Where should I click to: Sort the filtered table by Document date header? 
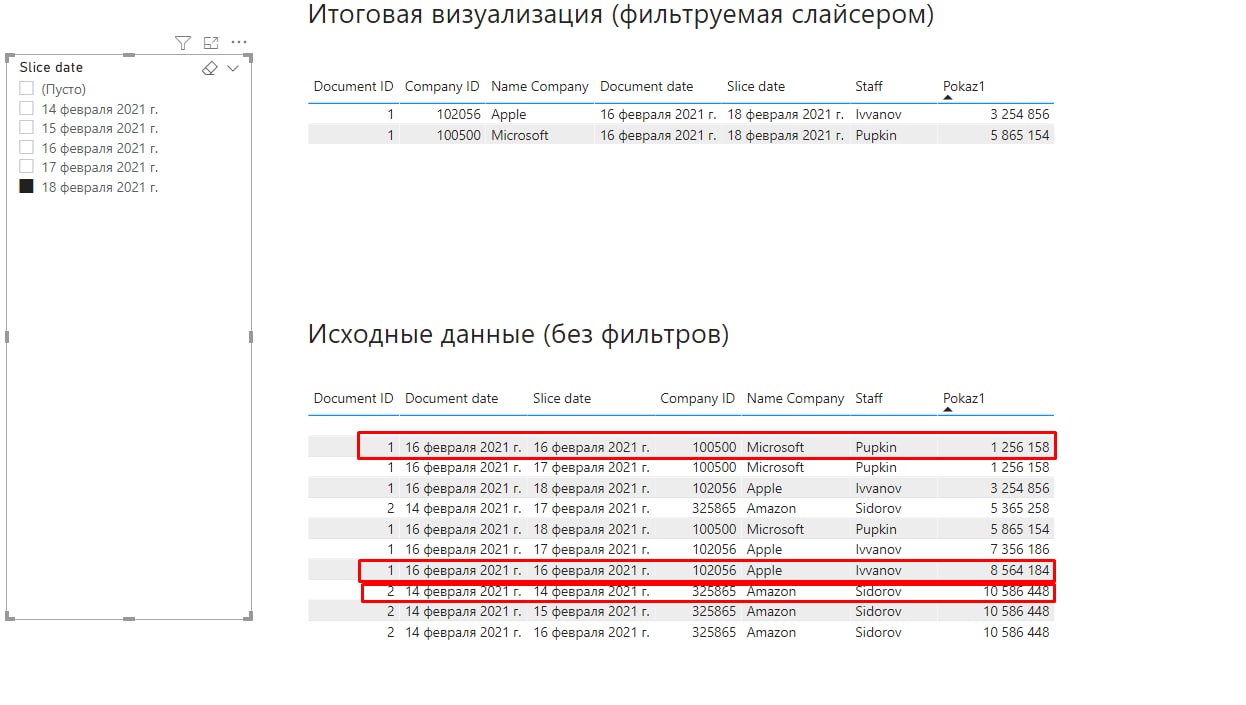(x=646, y=86)
